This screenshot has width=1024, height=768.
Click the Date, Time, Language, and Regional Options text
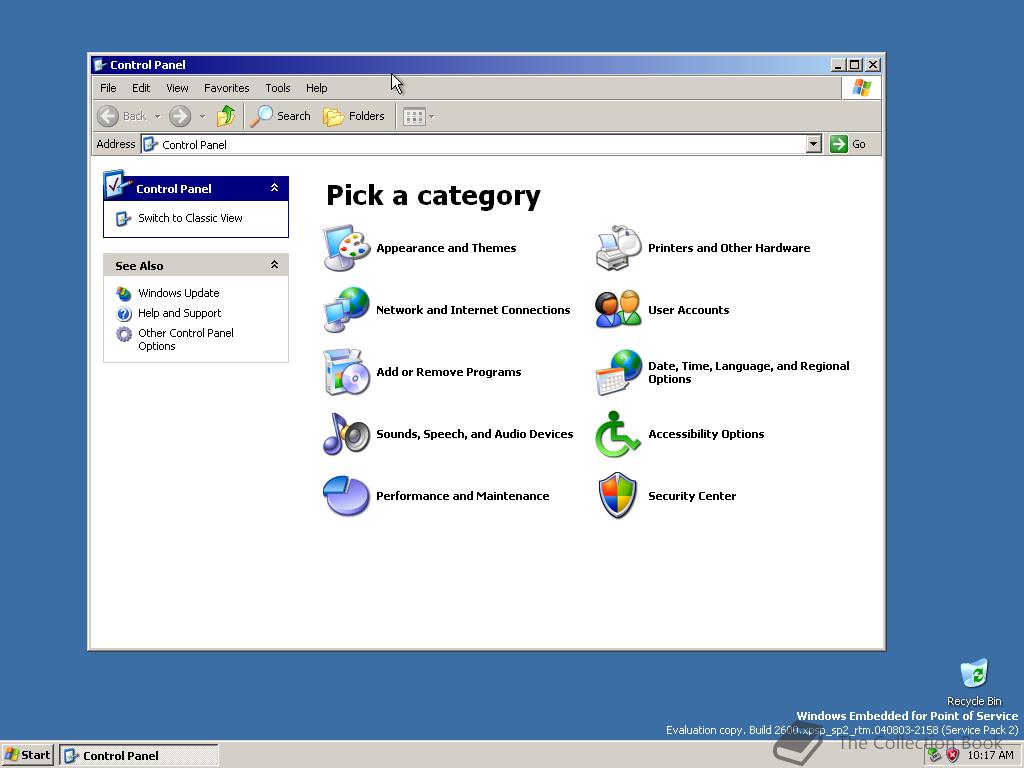[x=748, y=372]
